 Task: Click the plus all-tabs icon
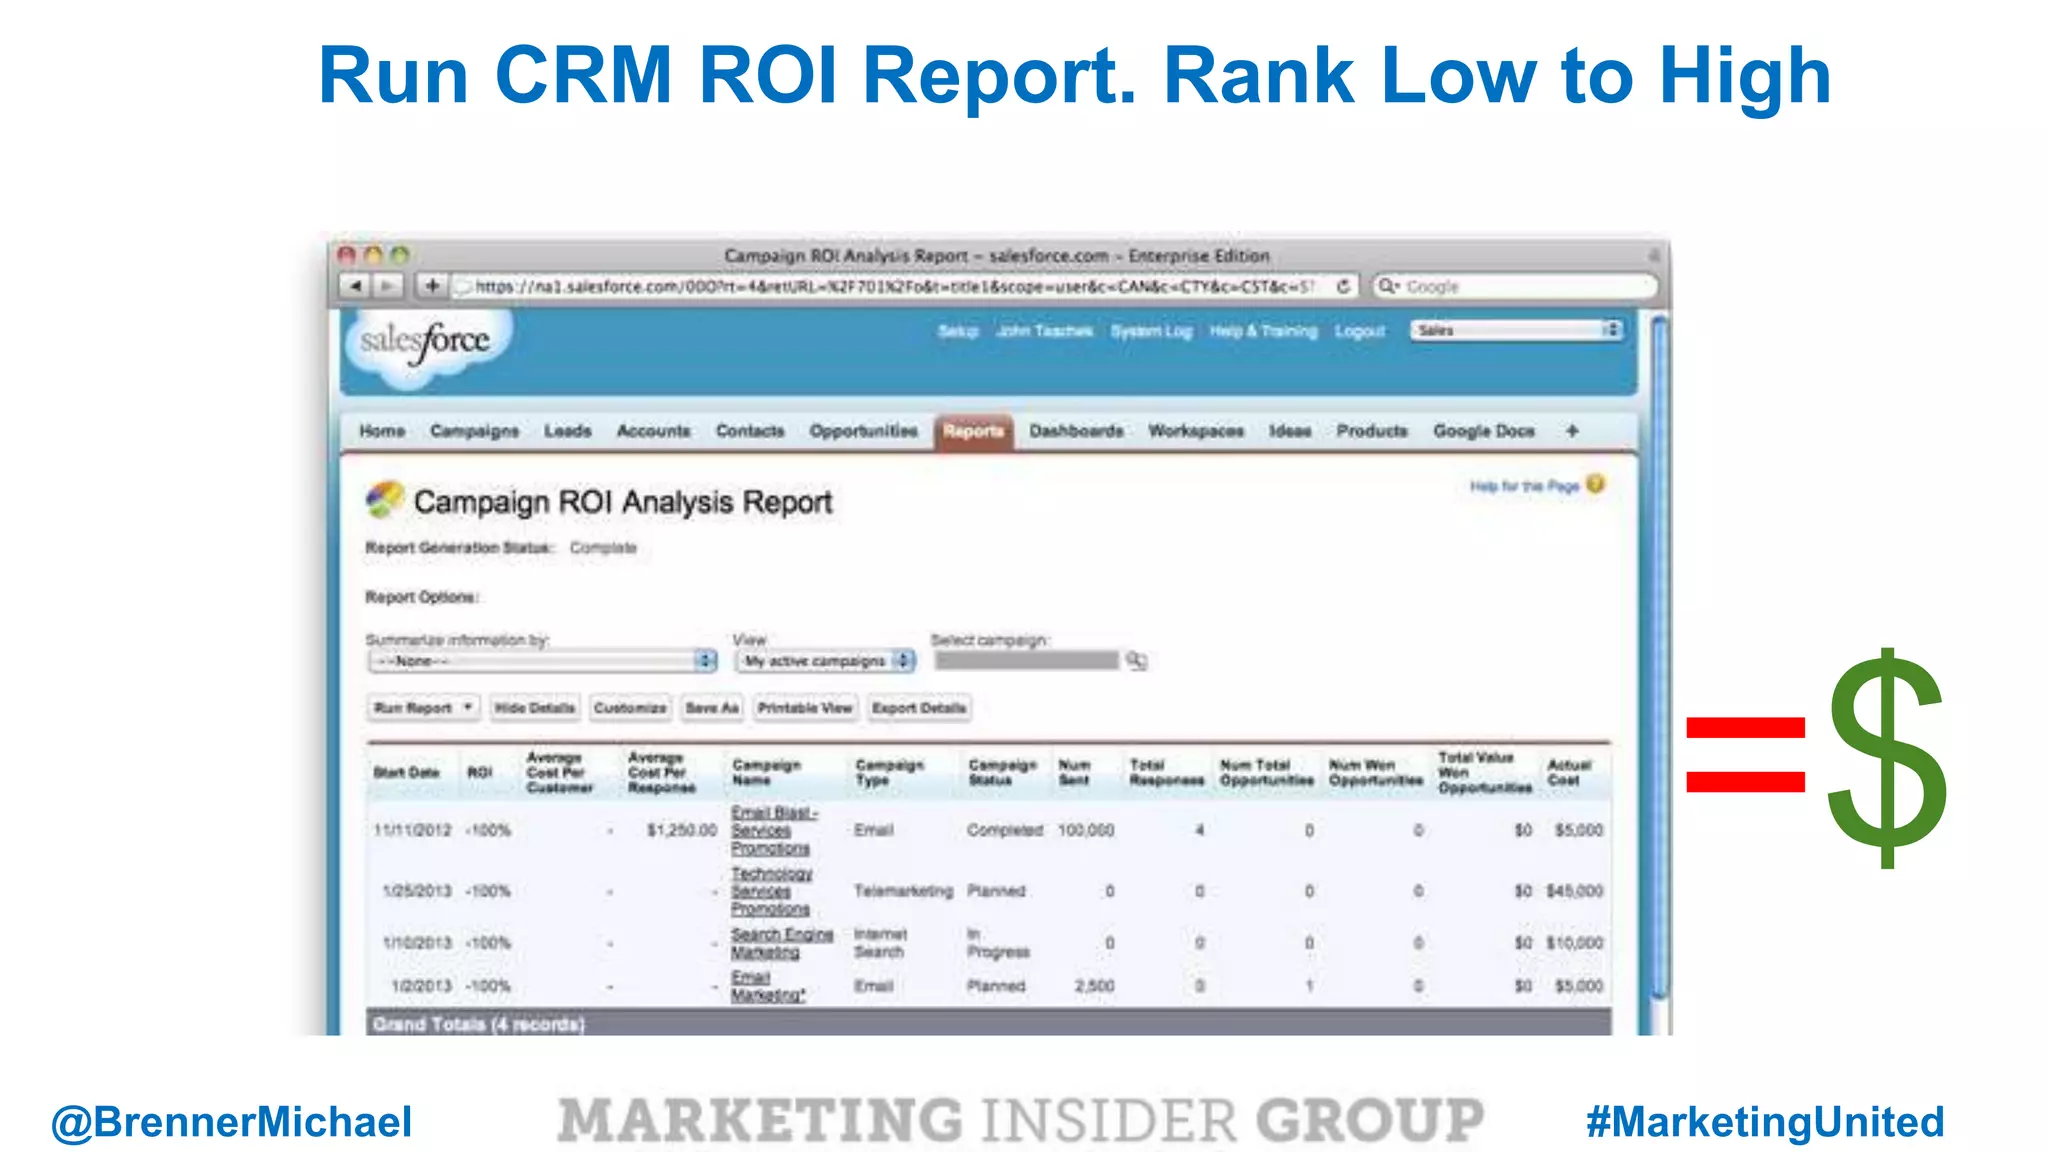pos(1572,431)
